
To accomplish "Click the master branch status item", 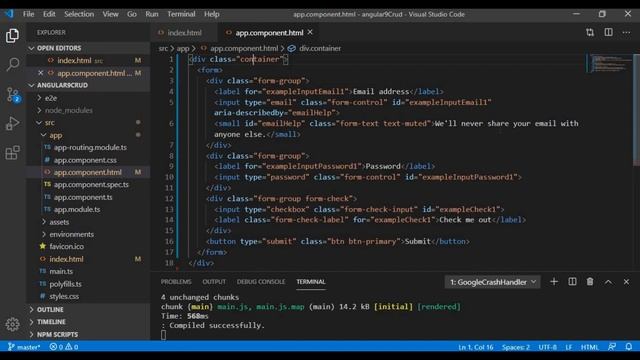I will click(x=24, y=347).
